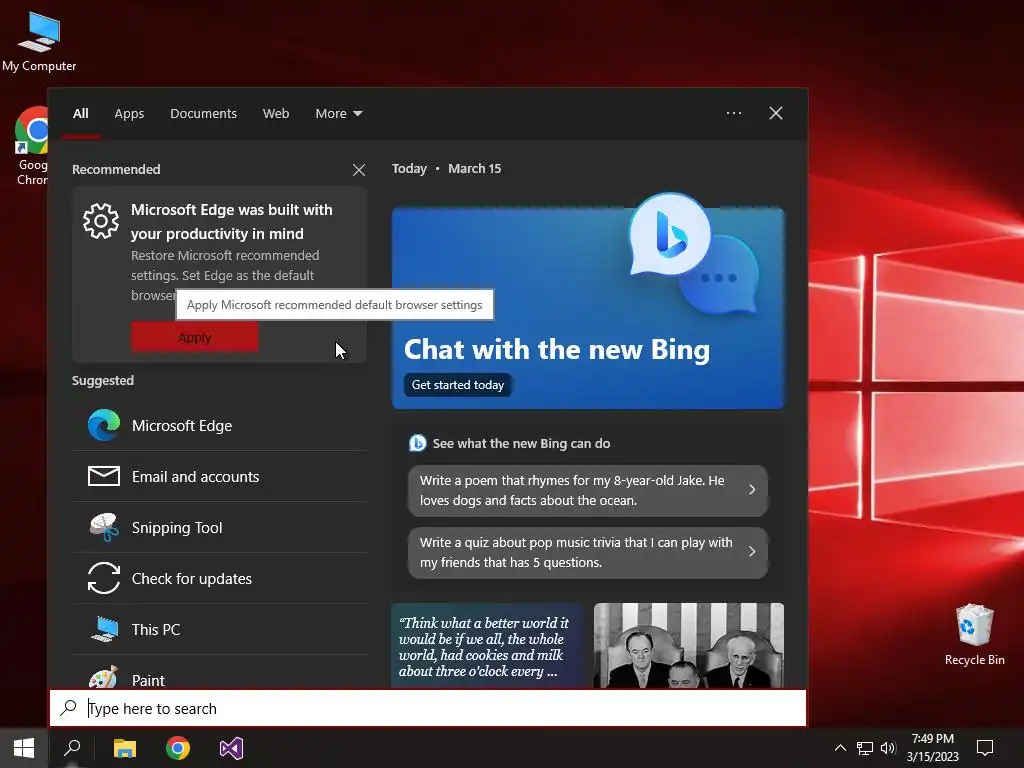Switch to the Documents tab
Image resolution: width=1024 pixels, height=768 pixels.
coord(203,114)
